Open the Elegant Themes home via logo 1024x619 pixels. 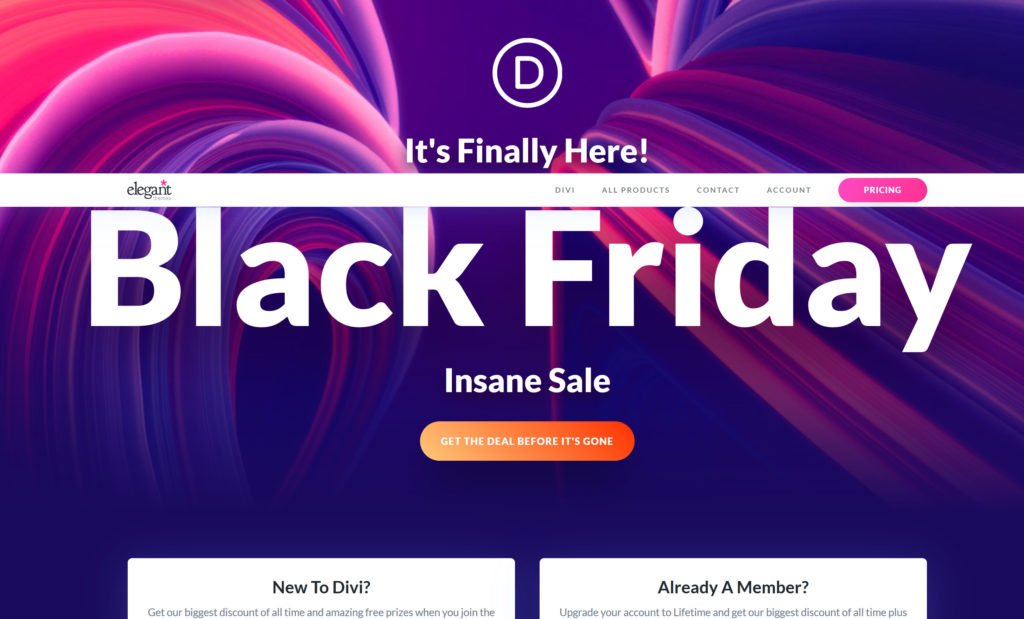(x=150, y=189)
